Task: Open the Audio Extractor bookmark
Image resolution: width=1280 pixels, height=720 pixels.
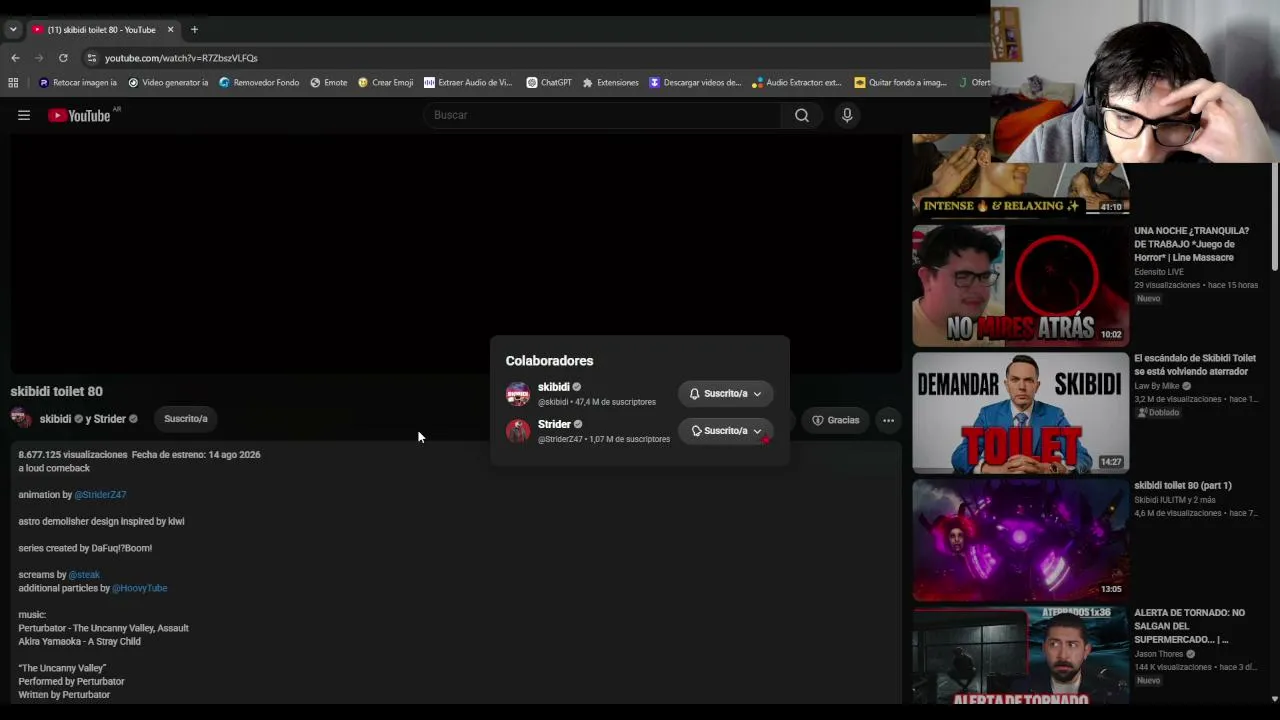Action: (x=797, y=83)
